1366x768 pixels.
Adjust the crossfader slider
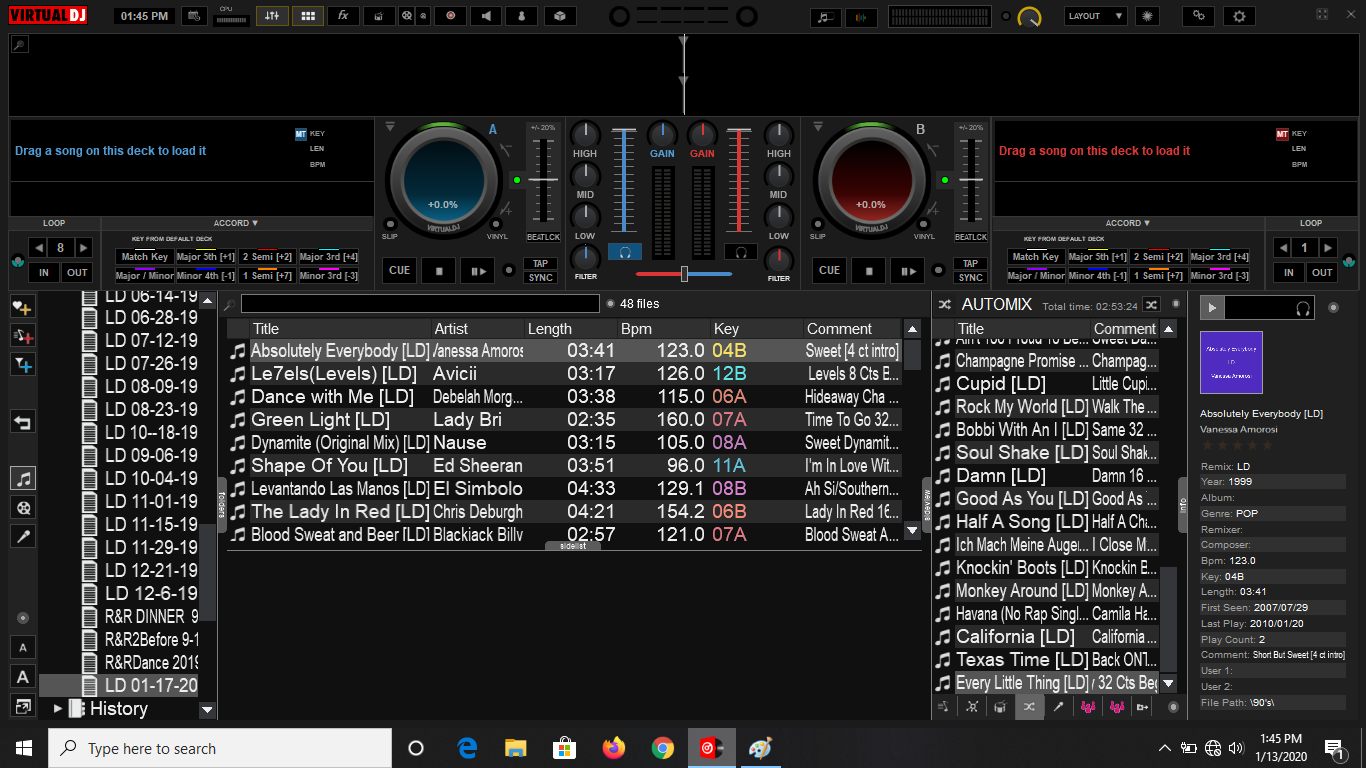[x=684, y=273]
